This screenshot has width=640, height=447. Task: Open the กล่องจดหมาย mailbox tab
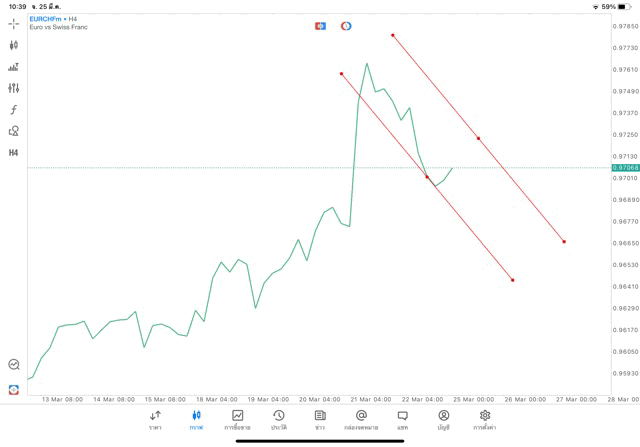coord(361,420)
